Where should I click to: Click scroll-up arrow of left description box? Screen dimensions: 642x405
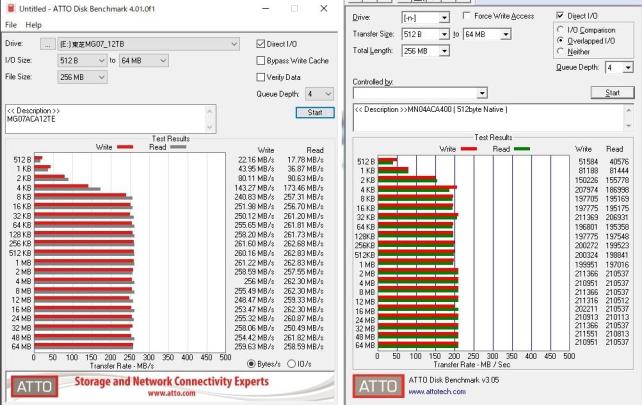pyautogui.click(x=210, y=111)
